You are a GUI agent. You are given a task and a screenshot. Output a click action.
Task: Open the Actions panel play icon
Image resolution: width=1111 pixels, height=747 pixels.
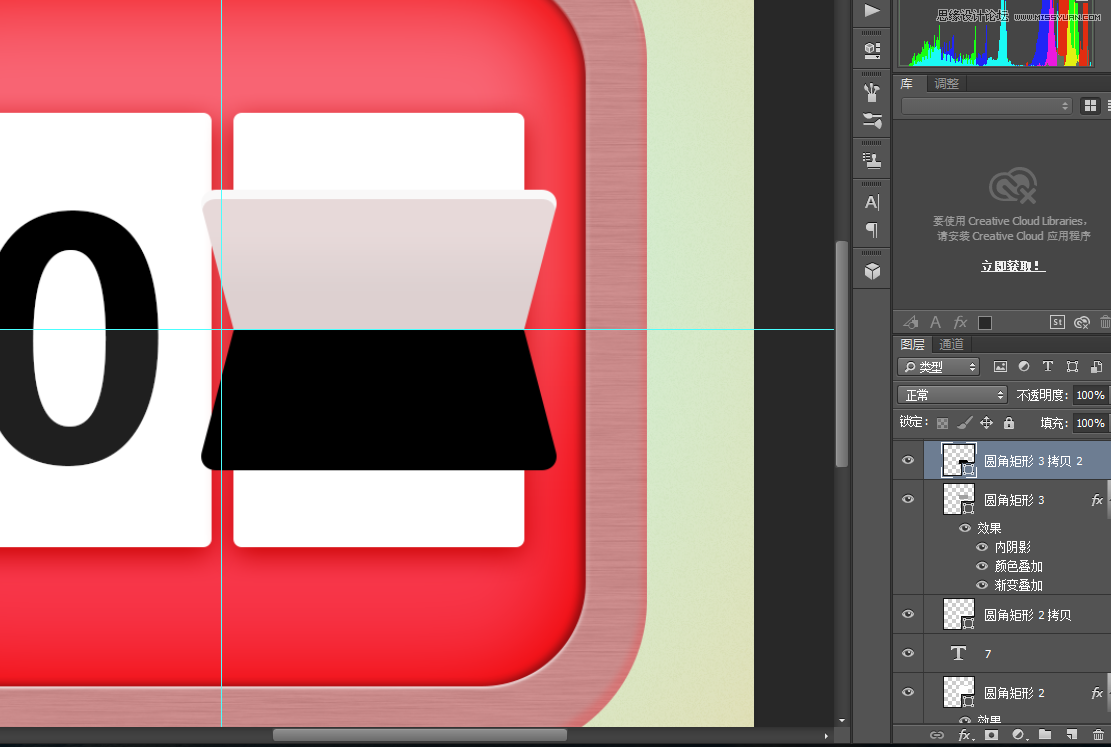tap(872, 10)
